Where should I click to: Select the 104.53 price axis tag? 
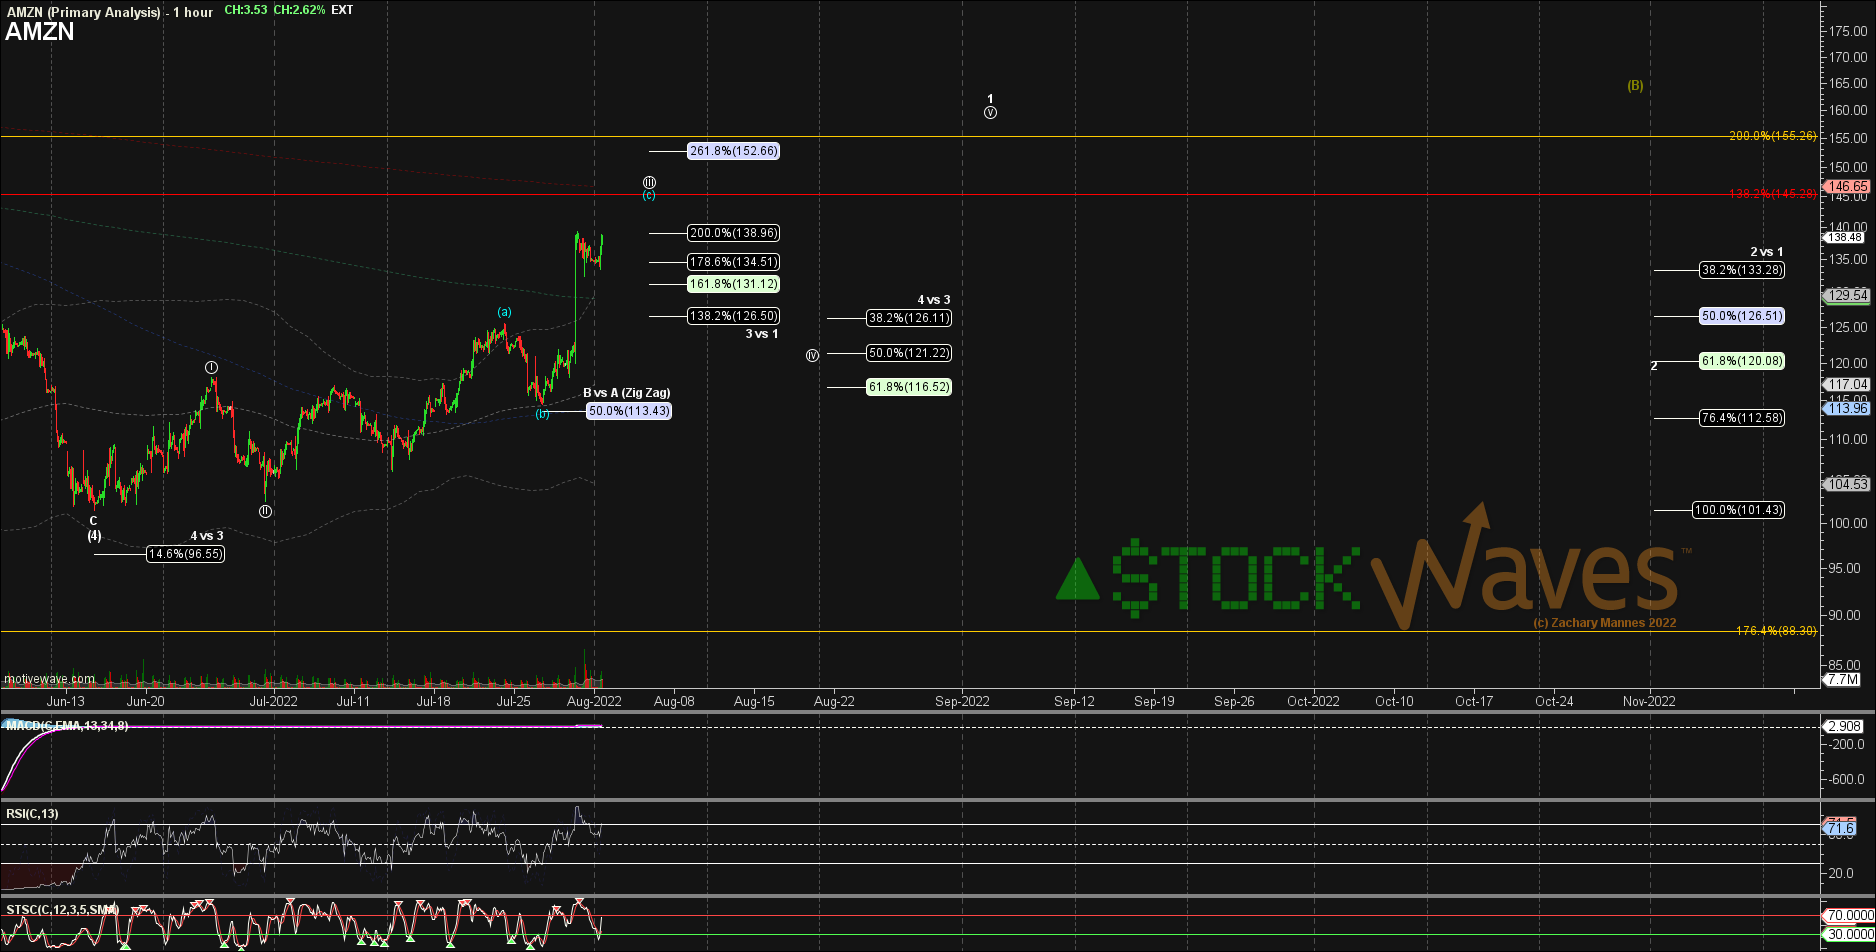pos(1846,484)
